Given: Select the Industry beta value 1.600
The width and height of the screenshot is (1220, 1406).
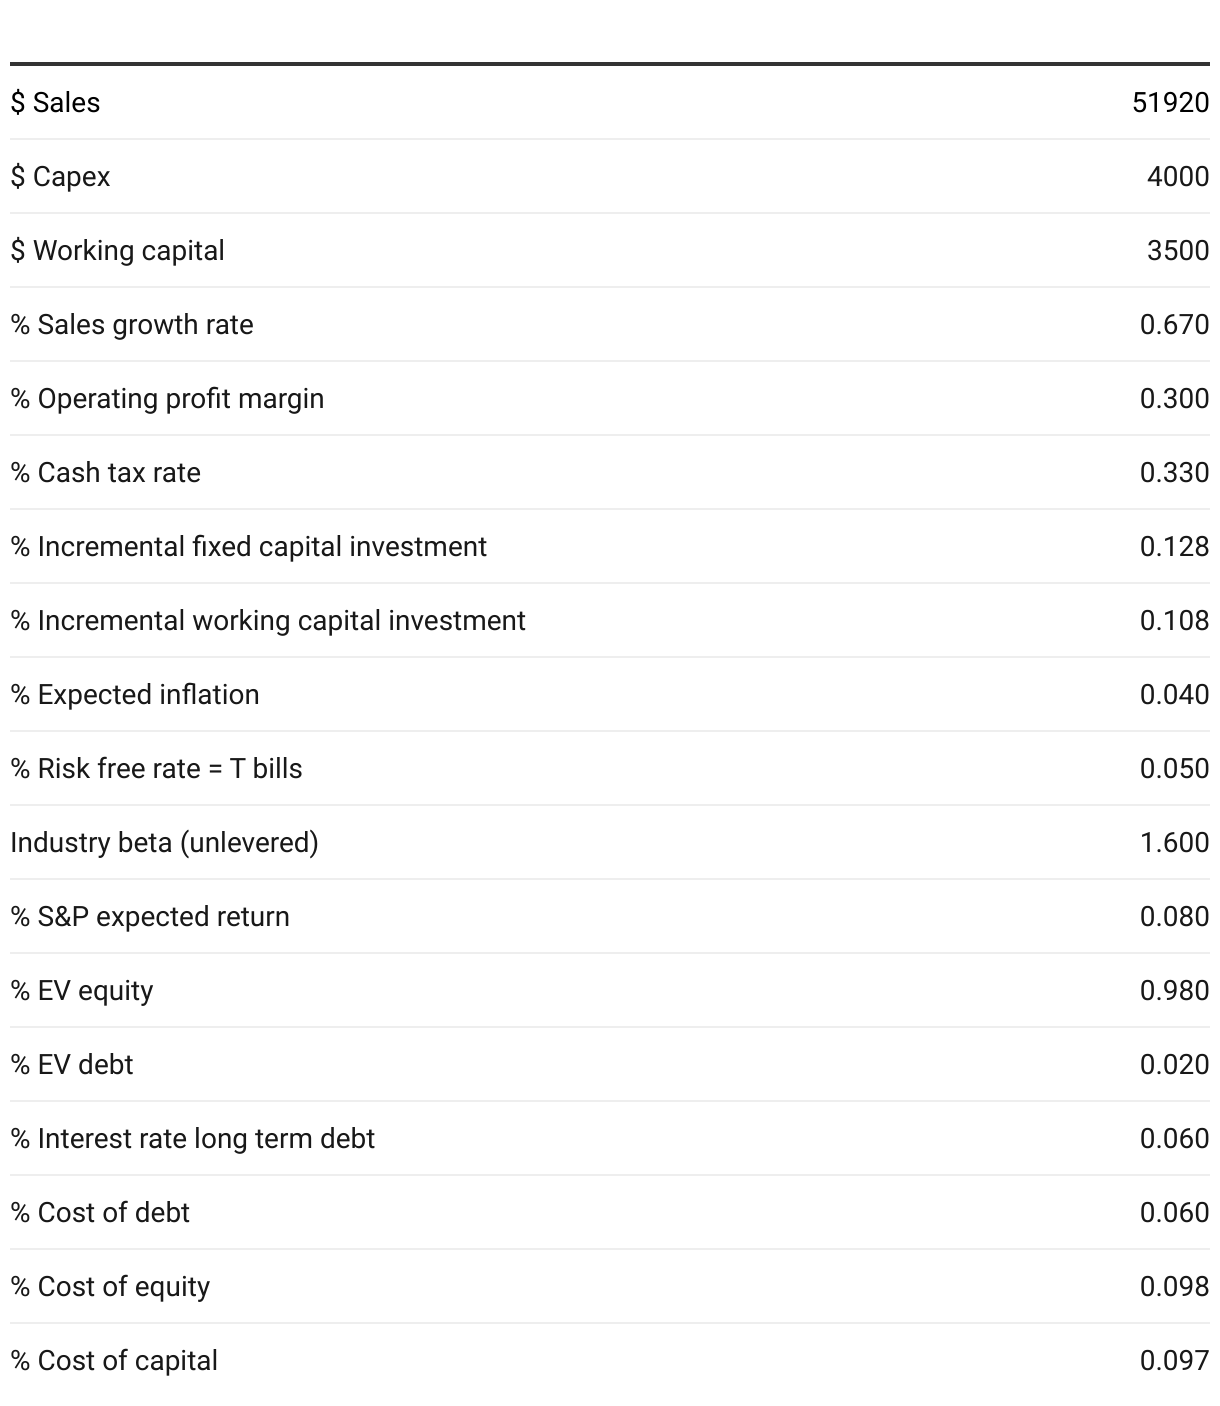Looking at the screenshot, I should pos(1174,842).
